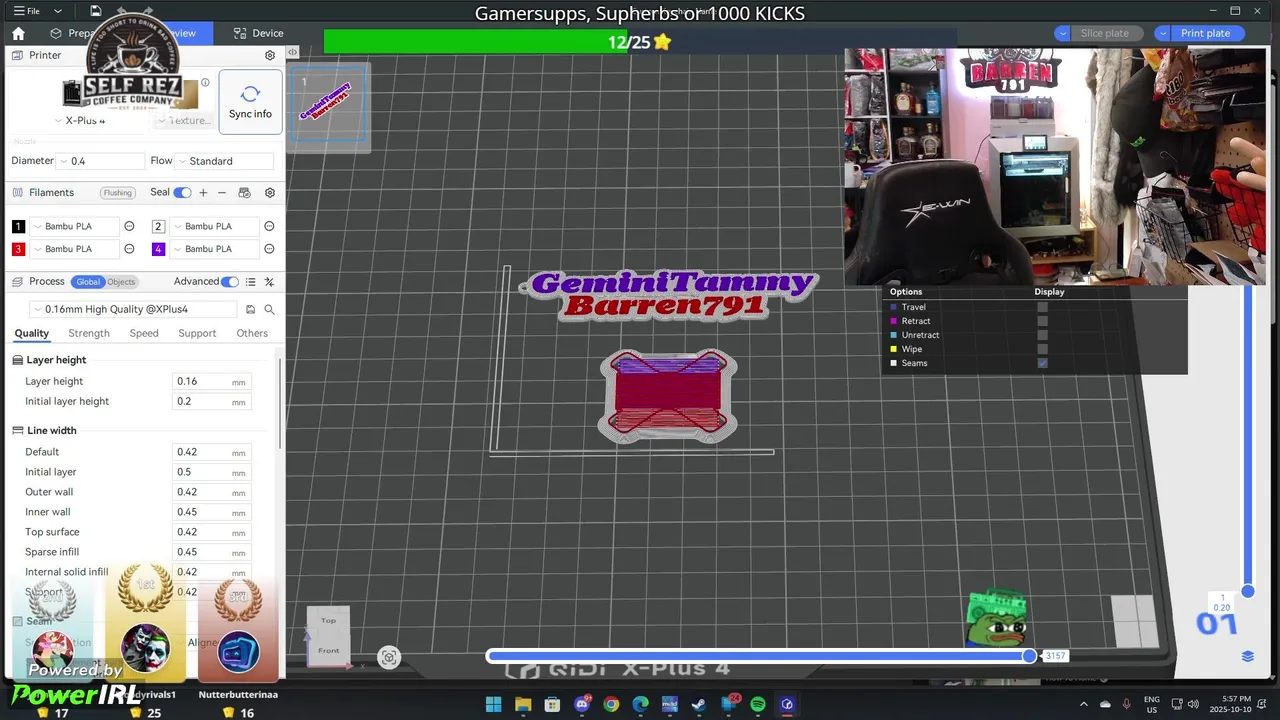1280x720 pixels.
Task: Open the Flow Standard dropdown
Action: point(224,161)
